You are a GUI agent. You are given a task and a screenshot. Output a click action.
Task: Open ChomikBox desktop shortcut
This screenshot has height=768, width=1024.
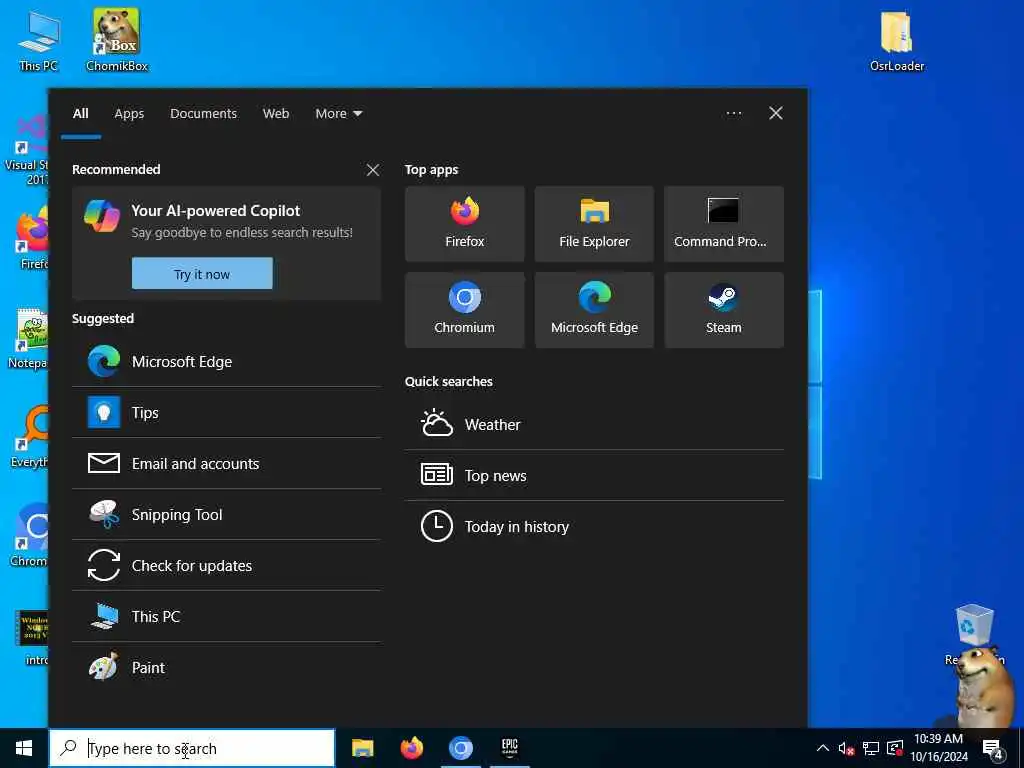pos(117,40)
